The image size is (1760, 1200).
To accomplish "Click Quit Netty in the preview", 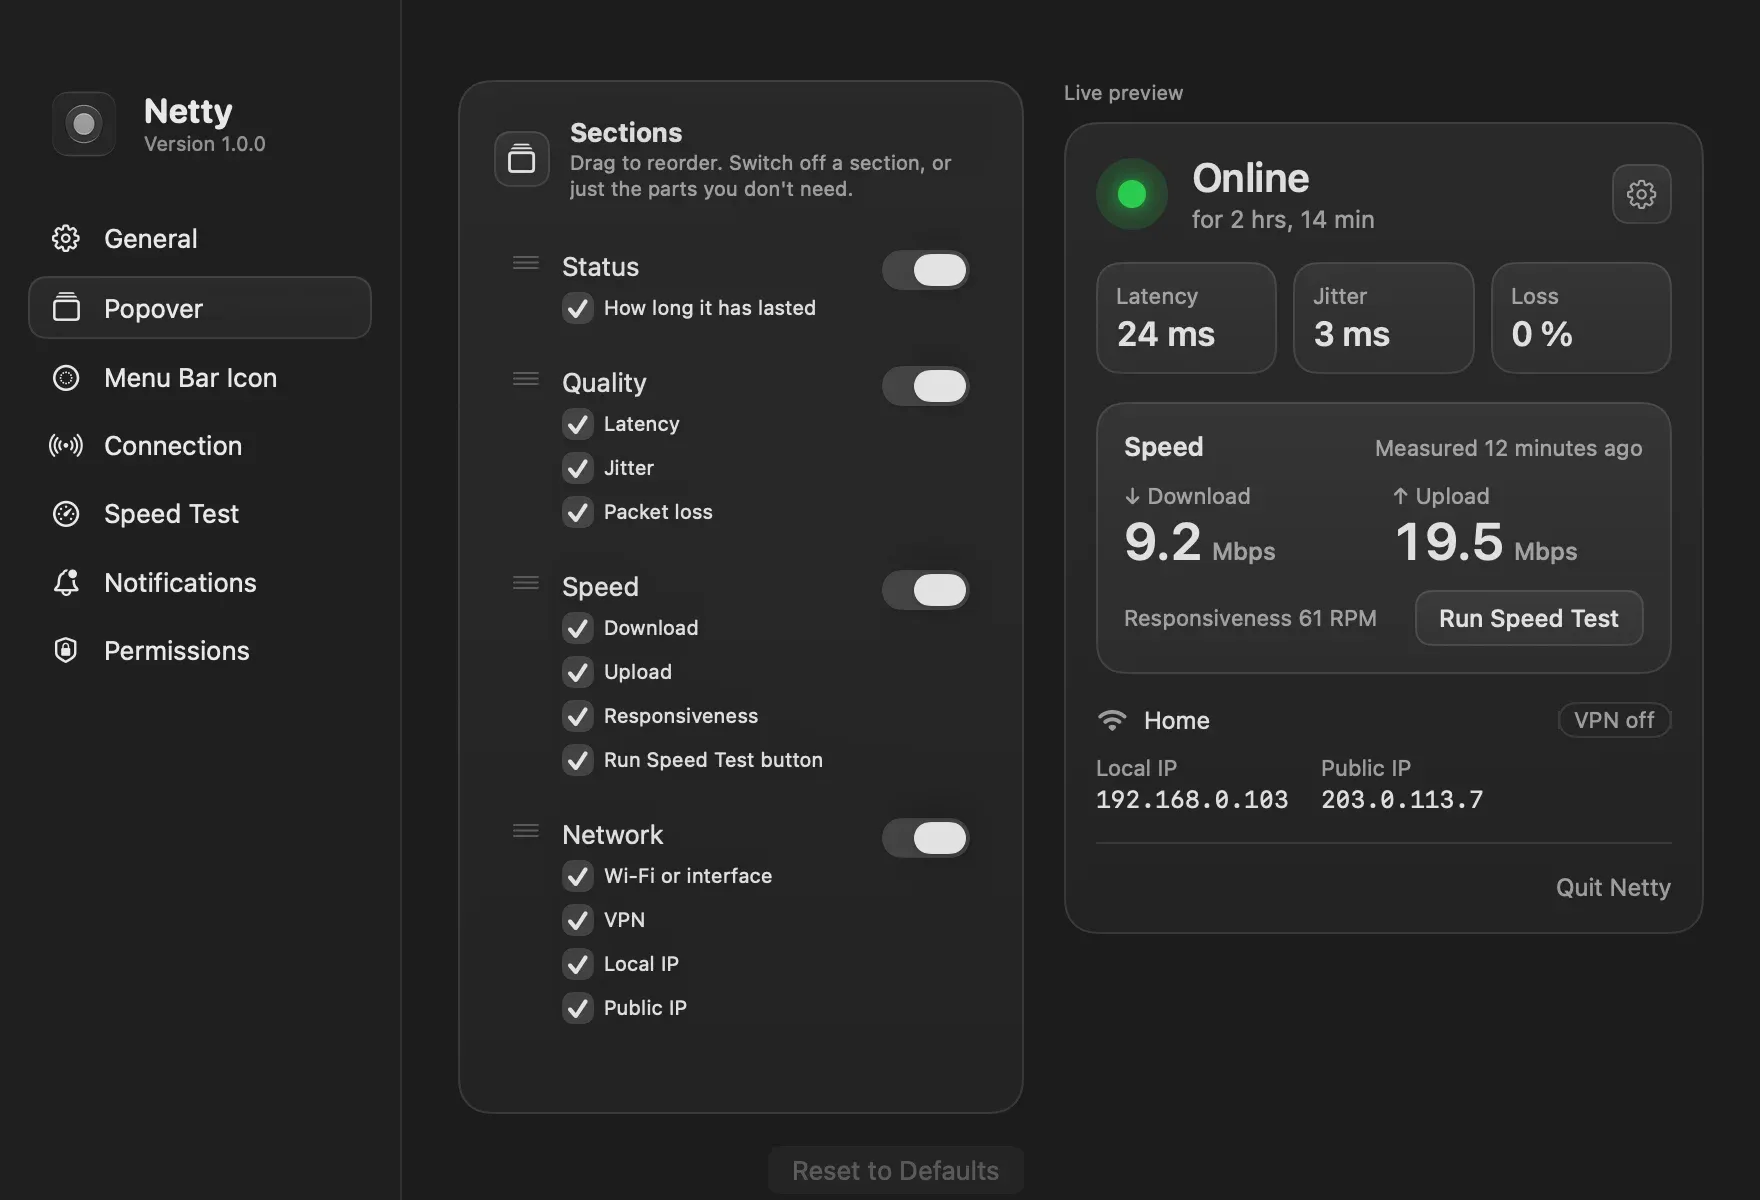I will point(1613,887).
